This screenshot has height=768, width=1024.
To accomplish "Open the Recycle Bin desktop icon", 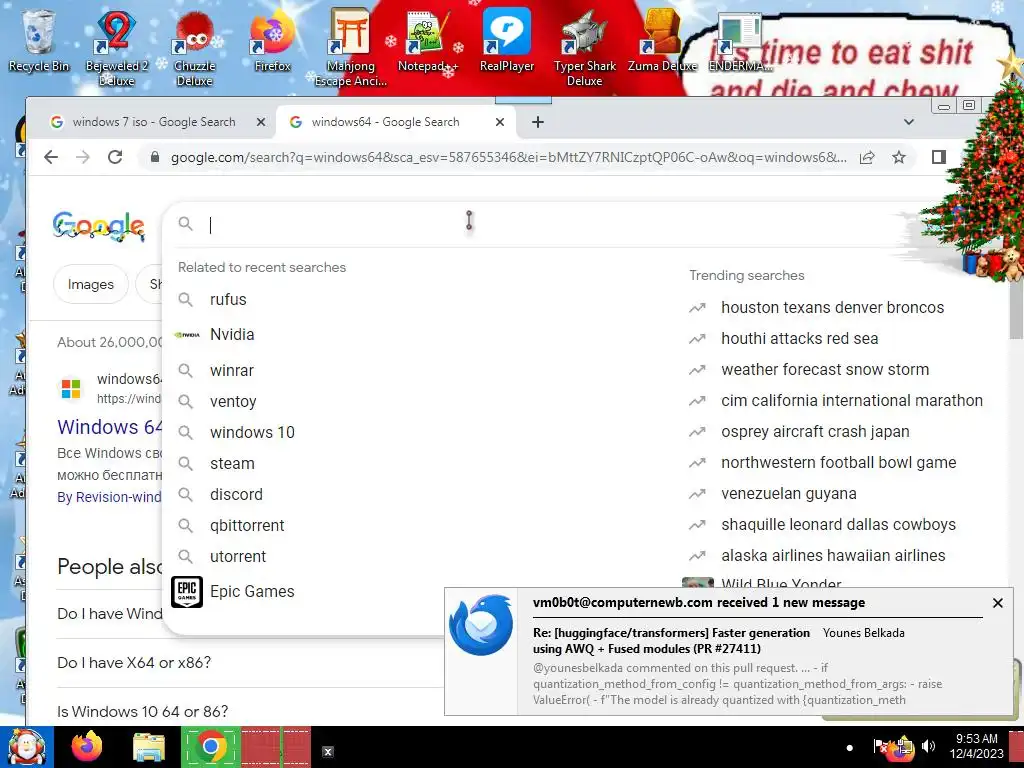I will point(38,40).
